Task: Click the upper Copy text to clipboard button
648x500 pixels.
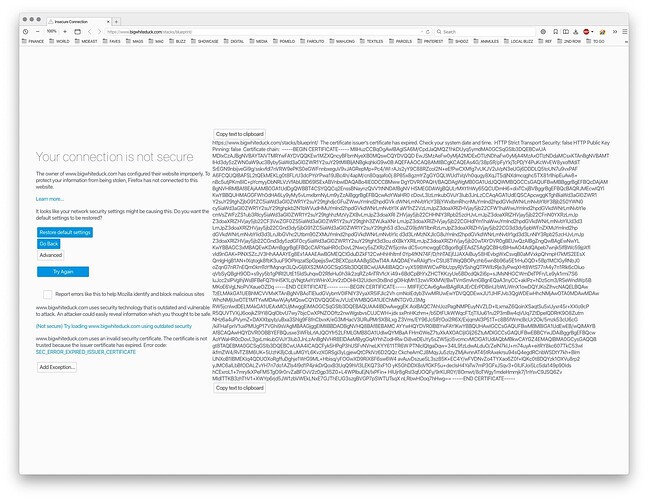Action: click(240, 134)
